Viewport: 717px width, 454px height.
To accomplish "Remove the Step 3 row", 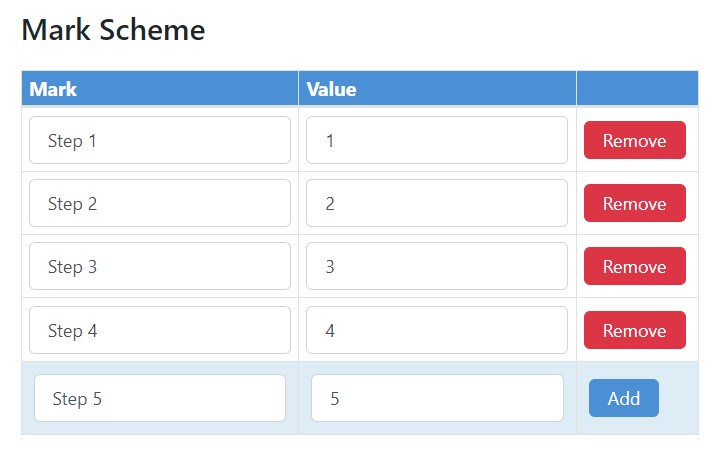I will 635,266.
